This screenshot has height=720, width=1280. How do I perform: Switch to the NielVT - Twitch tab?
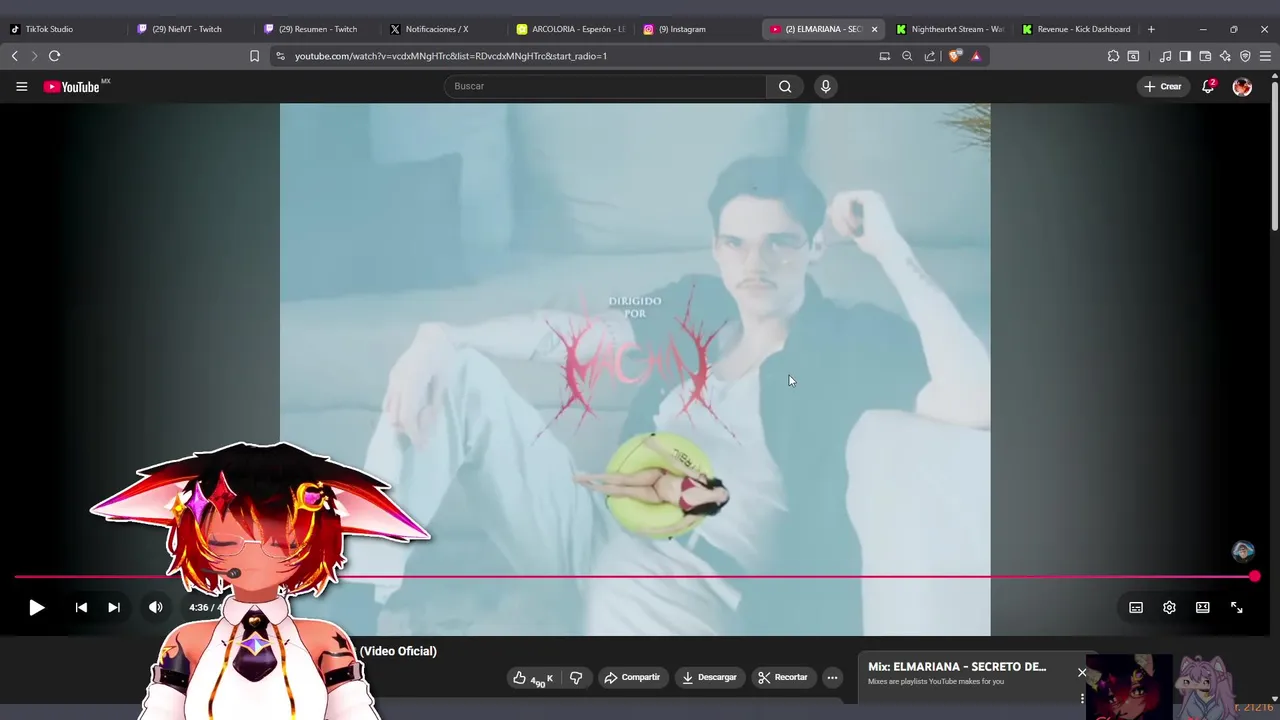pos(188,29)
